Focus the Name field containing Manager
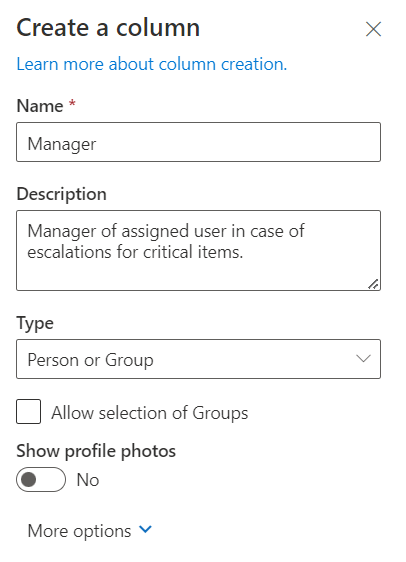The image size is (406, 562). pos(199,142)
